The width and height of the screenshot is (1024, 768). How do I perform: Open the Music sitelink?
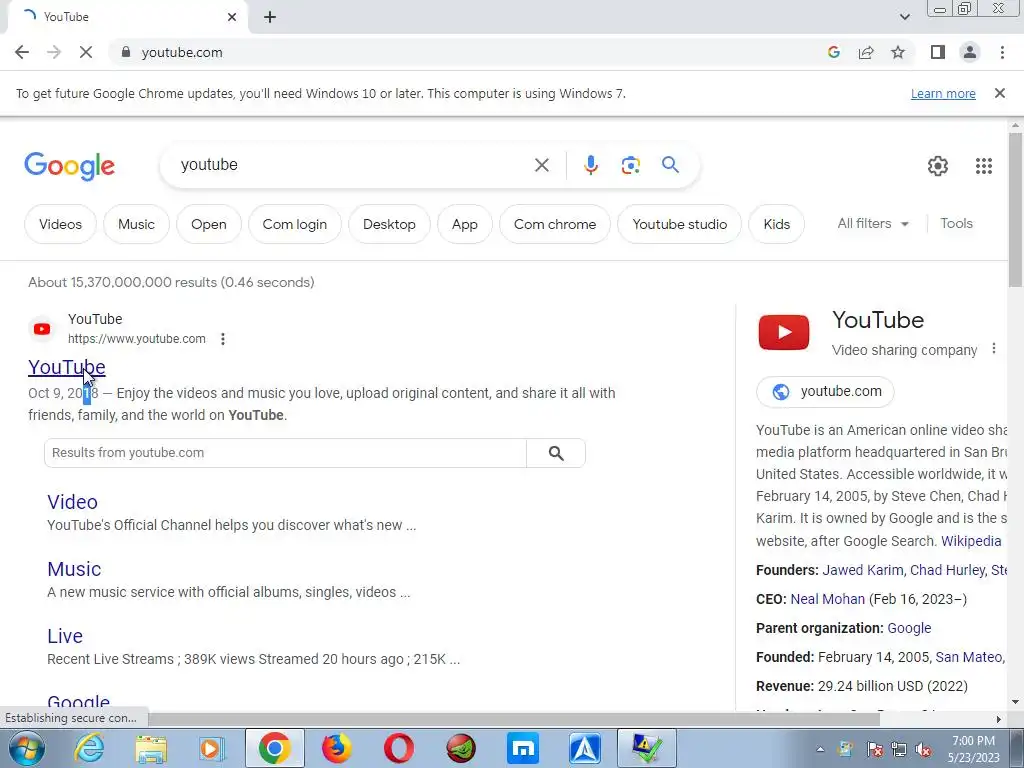click(x=74, y=569)
